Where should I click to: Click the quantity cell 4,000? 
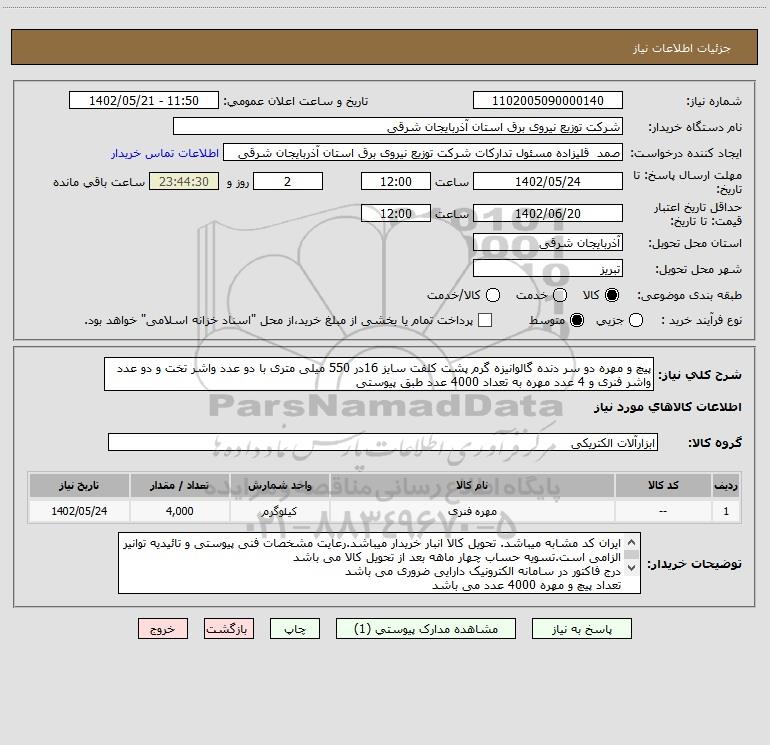pyautogui.click(x=179, y=511)
